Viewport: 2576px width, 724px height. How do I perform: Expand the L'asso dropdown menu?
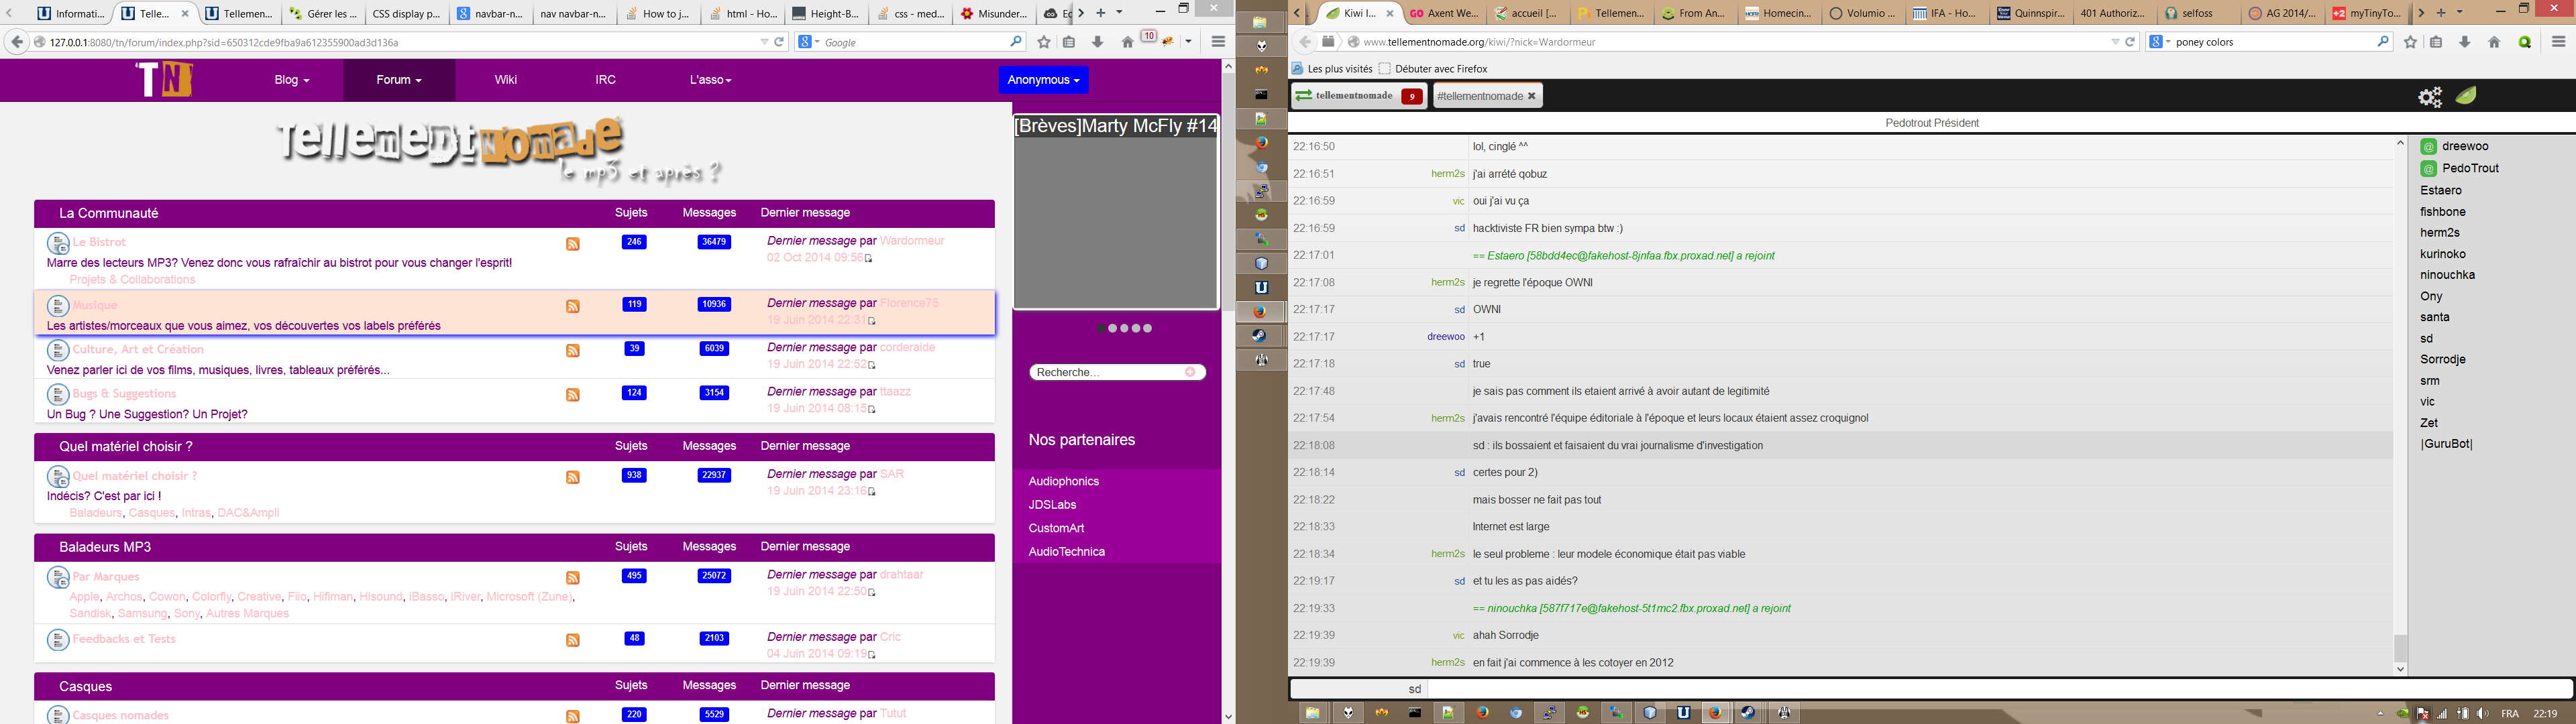710,80
